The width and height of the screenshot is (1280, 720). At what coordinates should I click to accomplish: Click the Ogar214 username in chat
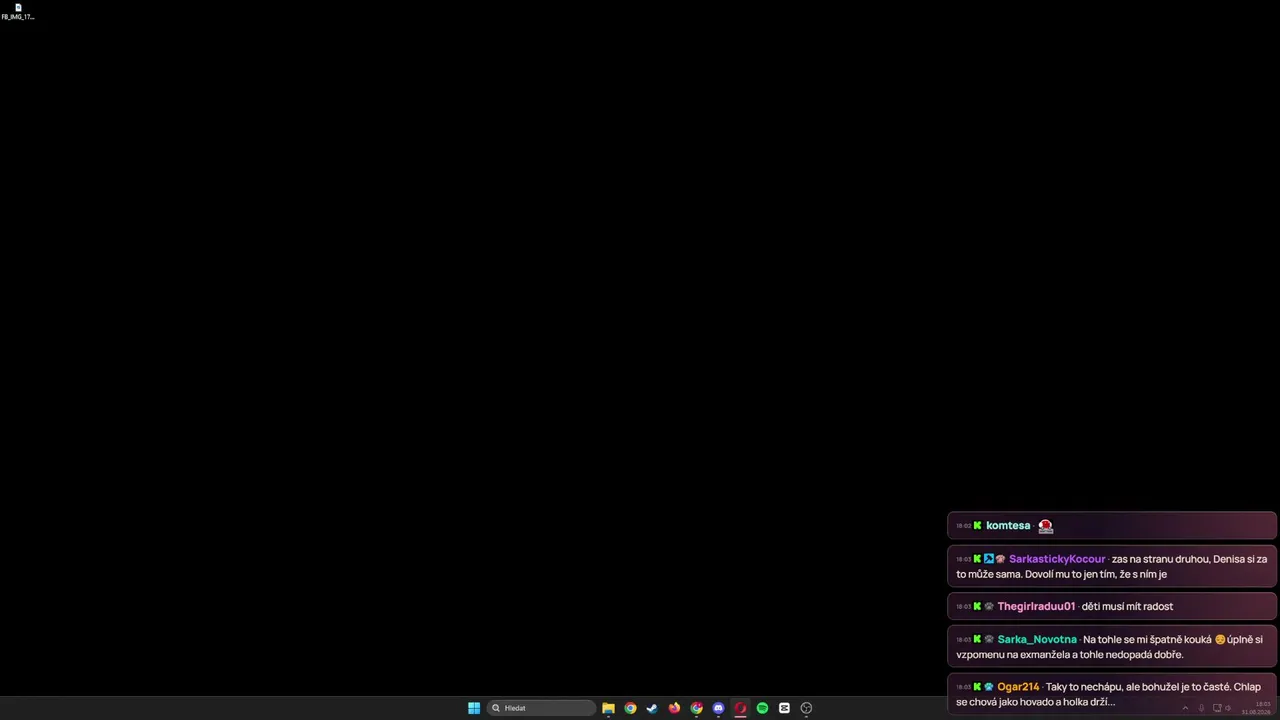pyautogui.click(x=1018, y=687)
